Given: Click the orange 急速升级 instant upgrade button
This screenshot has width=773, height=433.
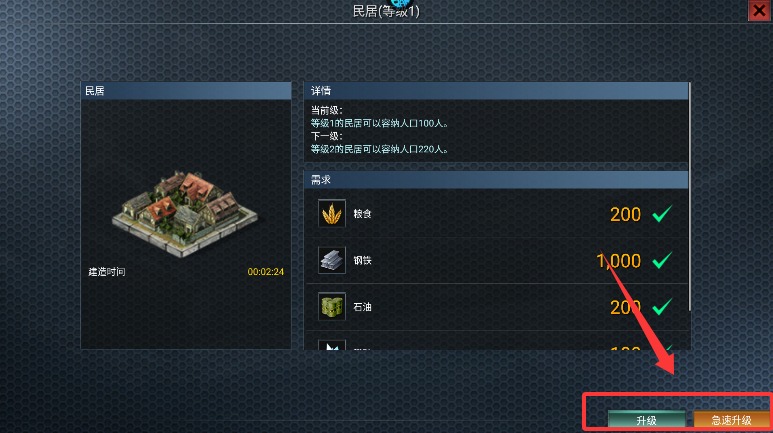Looking at the screenshot, I should click(x=731, y=420).
